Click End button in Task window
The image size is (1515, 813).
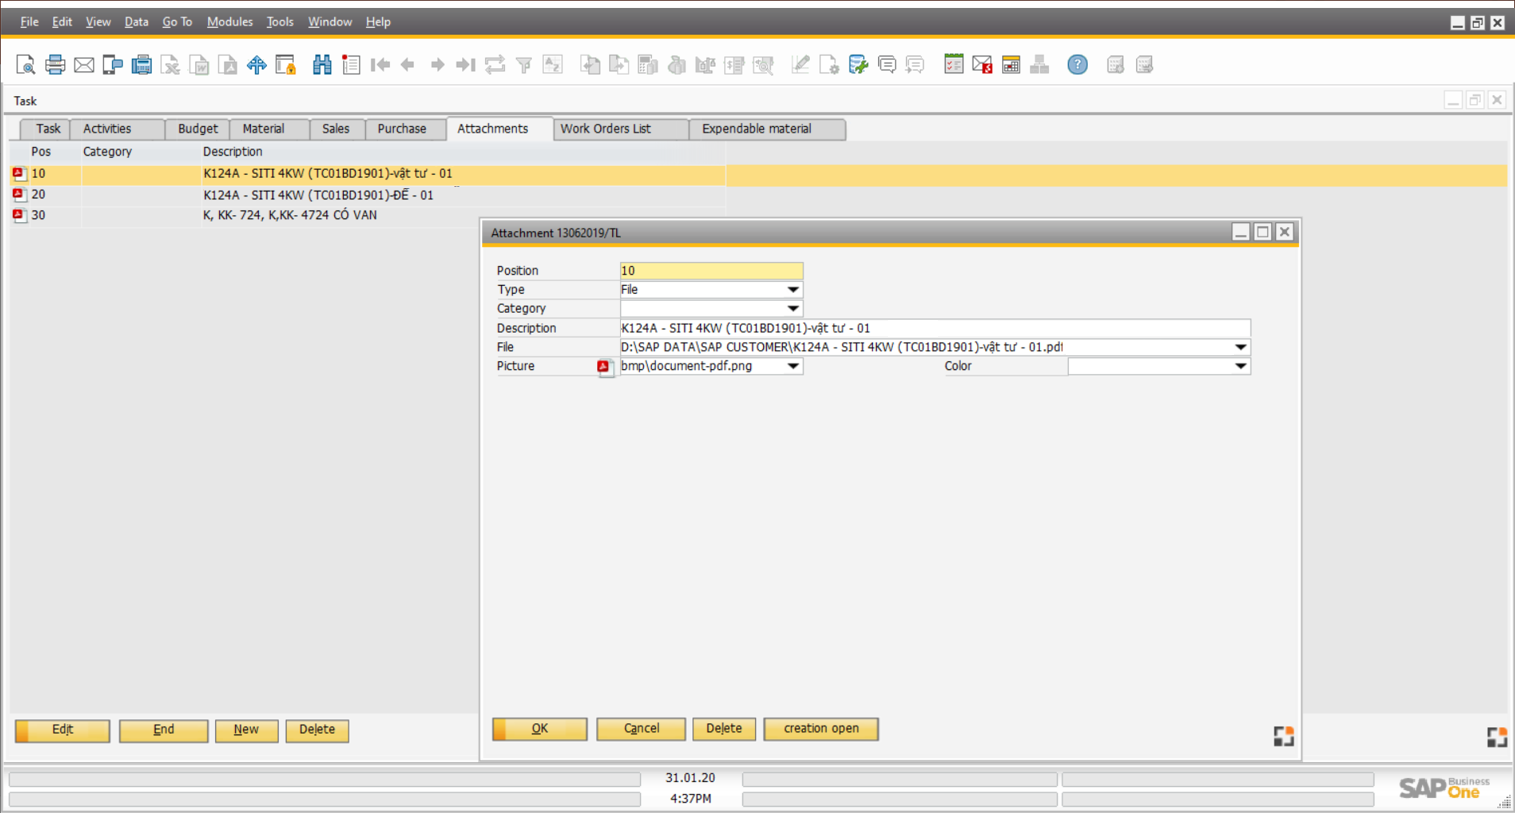pyautogui.click(x=164, y=730)
